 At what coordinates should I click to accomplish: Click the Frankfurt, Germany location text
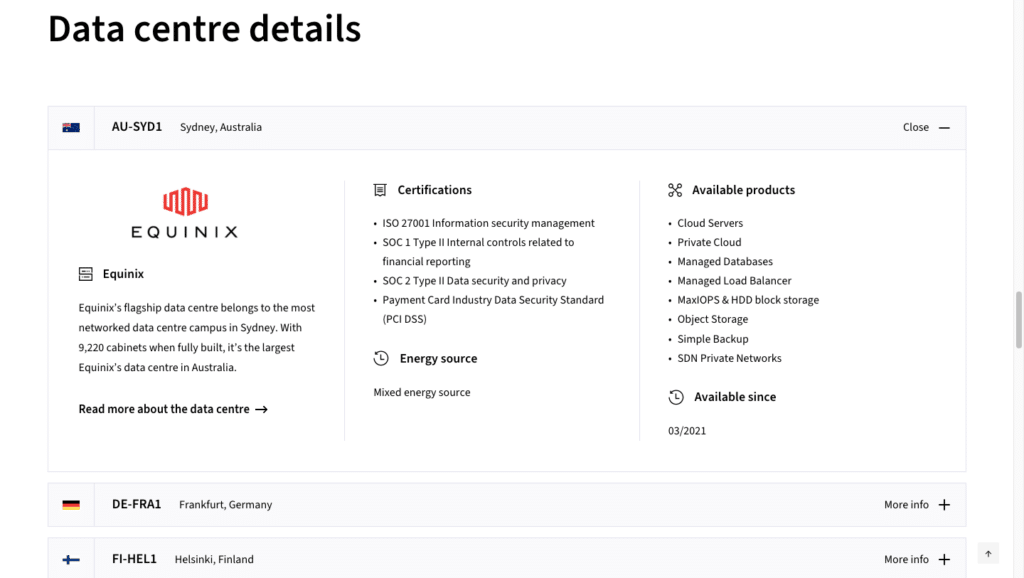(225, 505)
